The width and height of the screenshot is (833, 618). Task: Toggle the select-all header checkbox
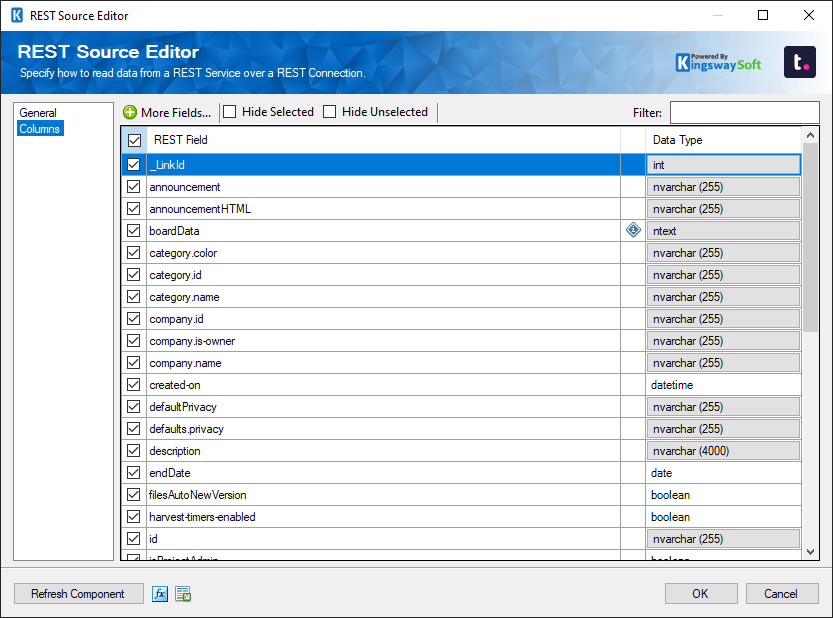[x=134, y=140]
